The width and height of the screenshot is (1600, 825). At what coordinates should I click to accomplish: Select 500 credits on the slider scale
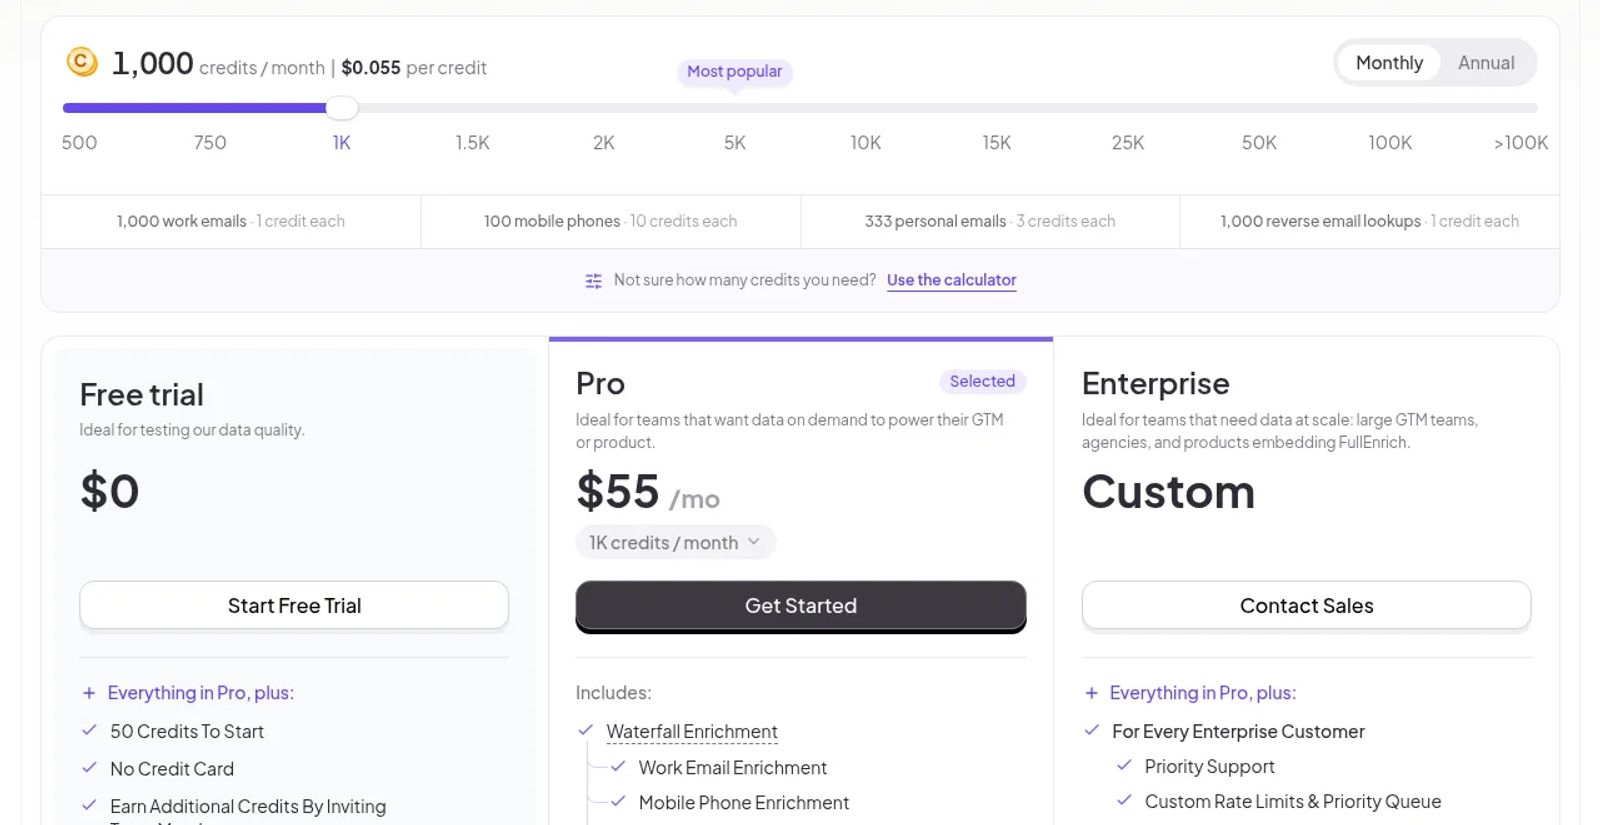79,143
